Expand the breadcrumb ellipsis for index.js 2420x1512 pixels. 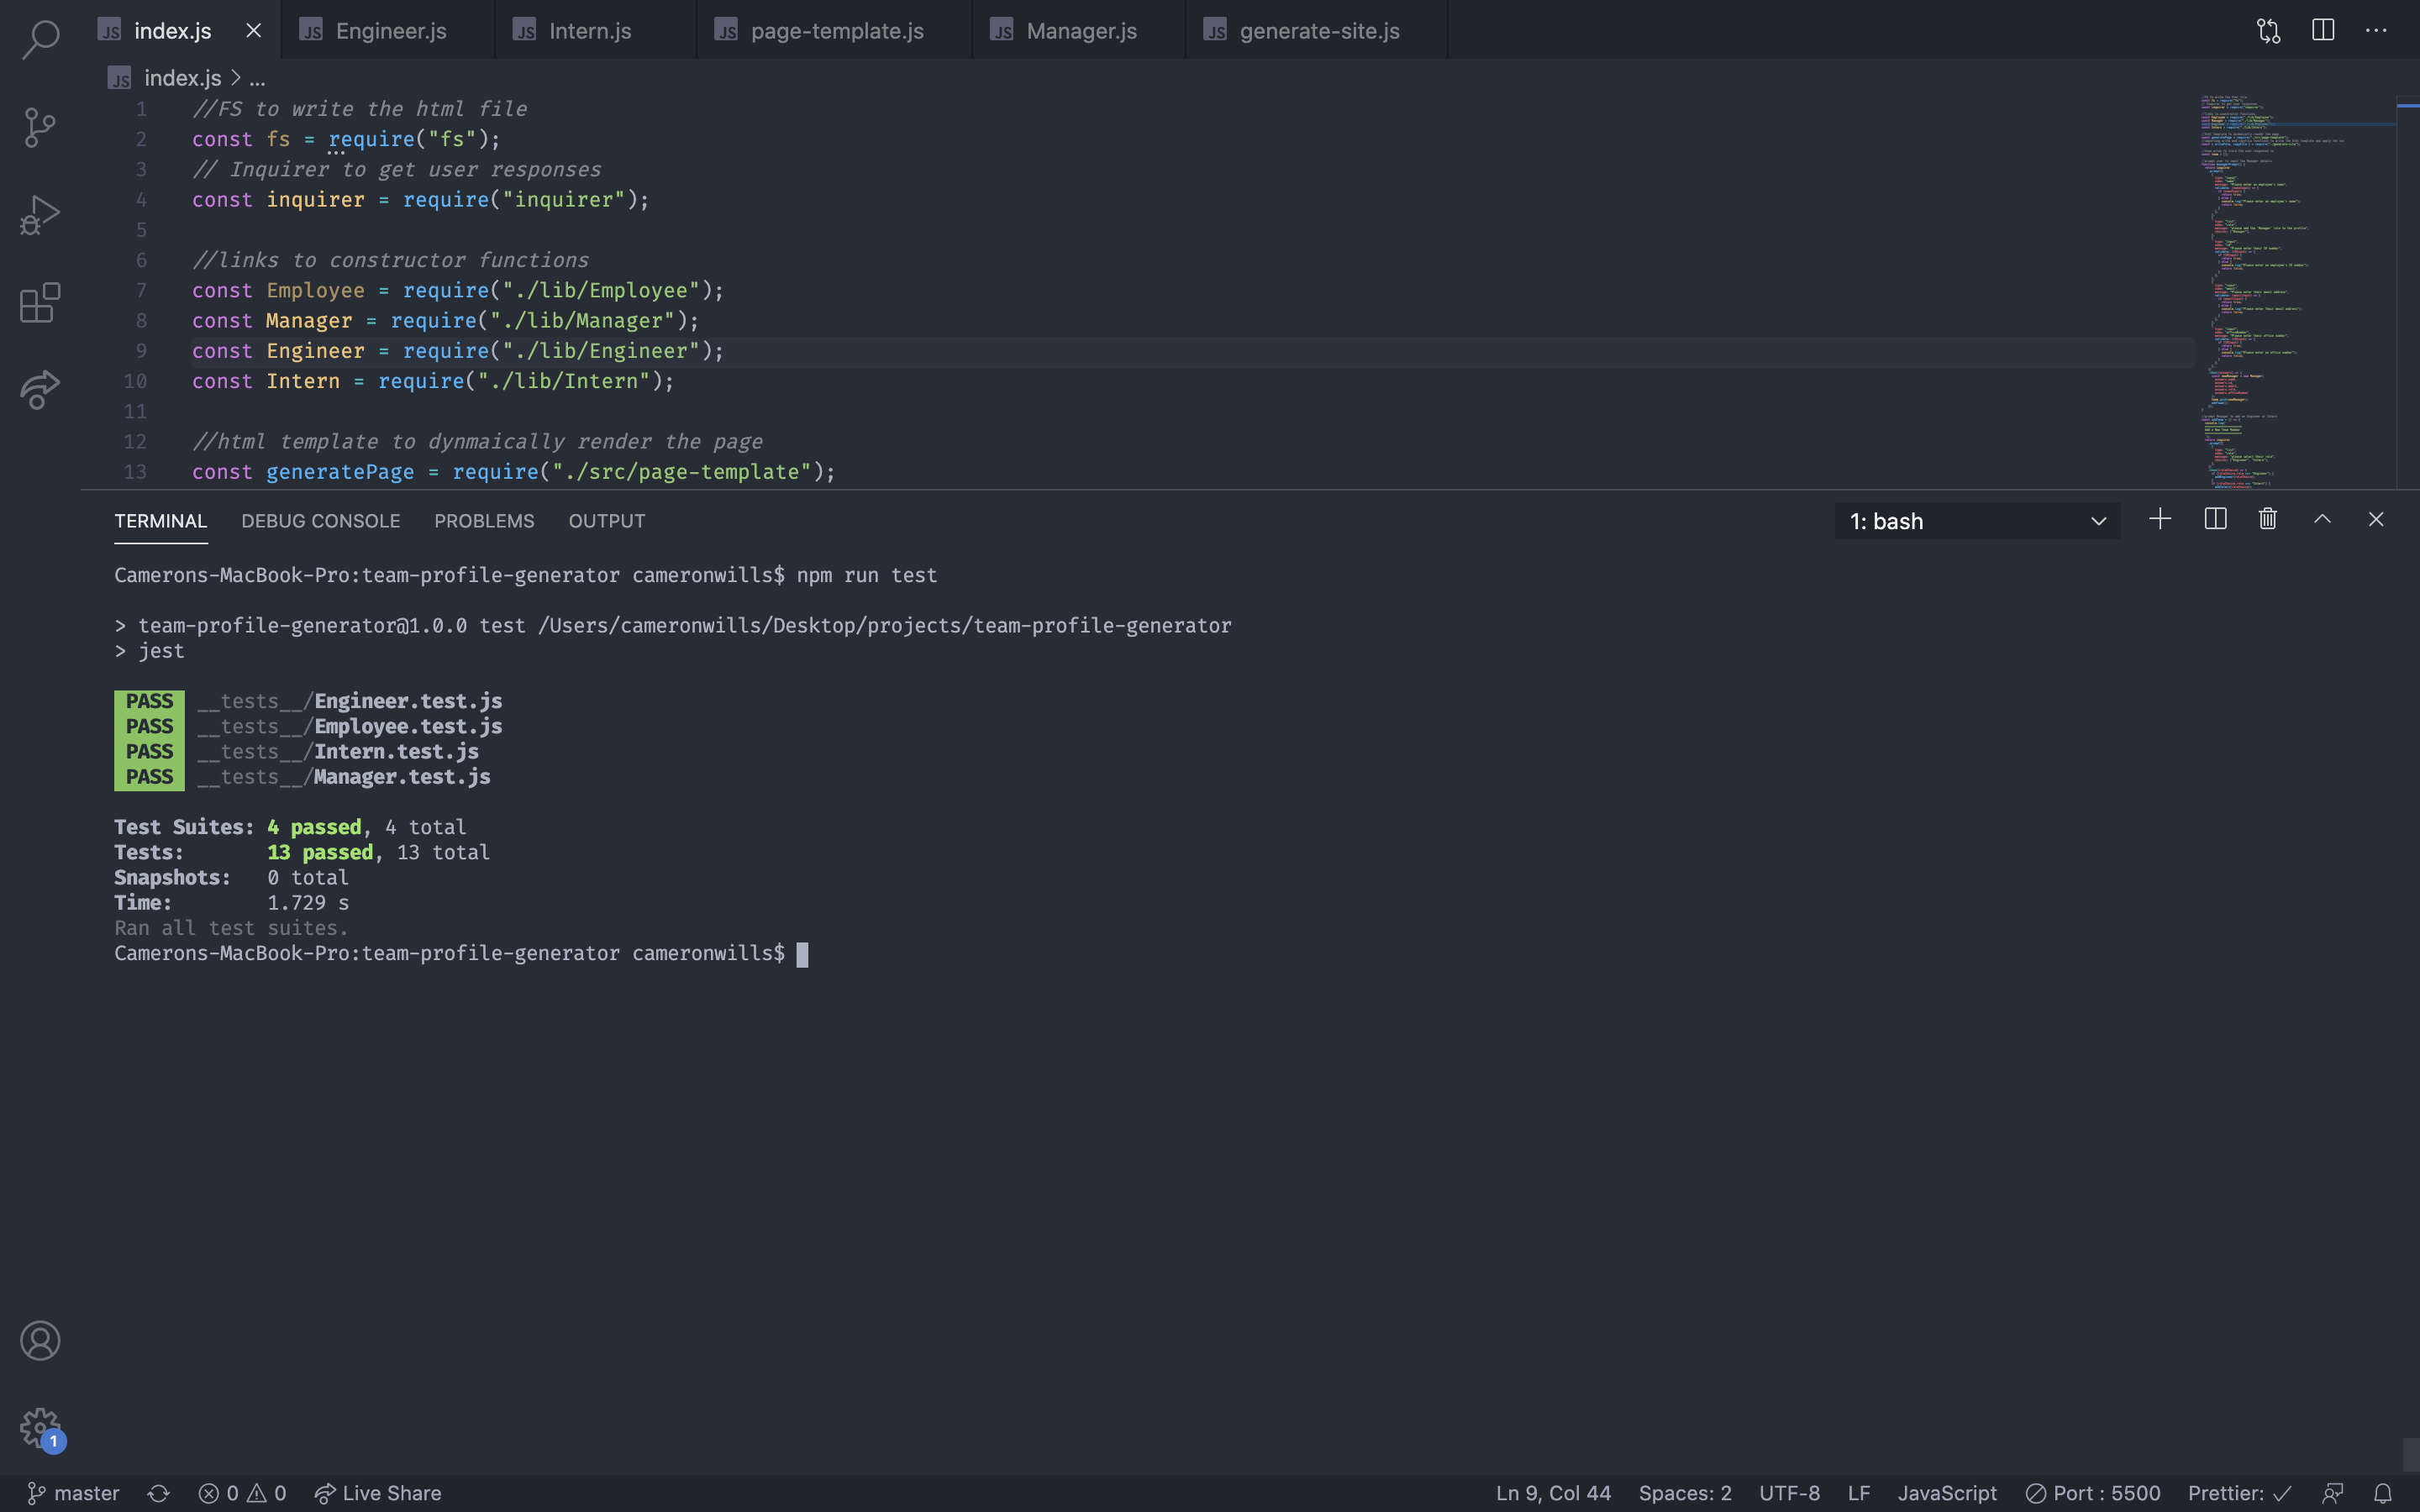(257, 78)
